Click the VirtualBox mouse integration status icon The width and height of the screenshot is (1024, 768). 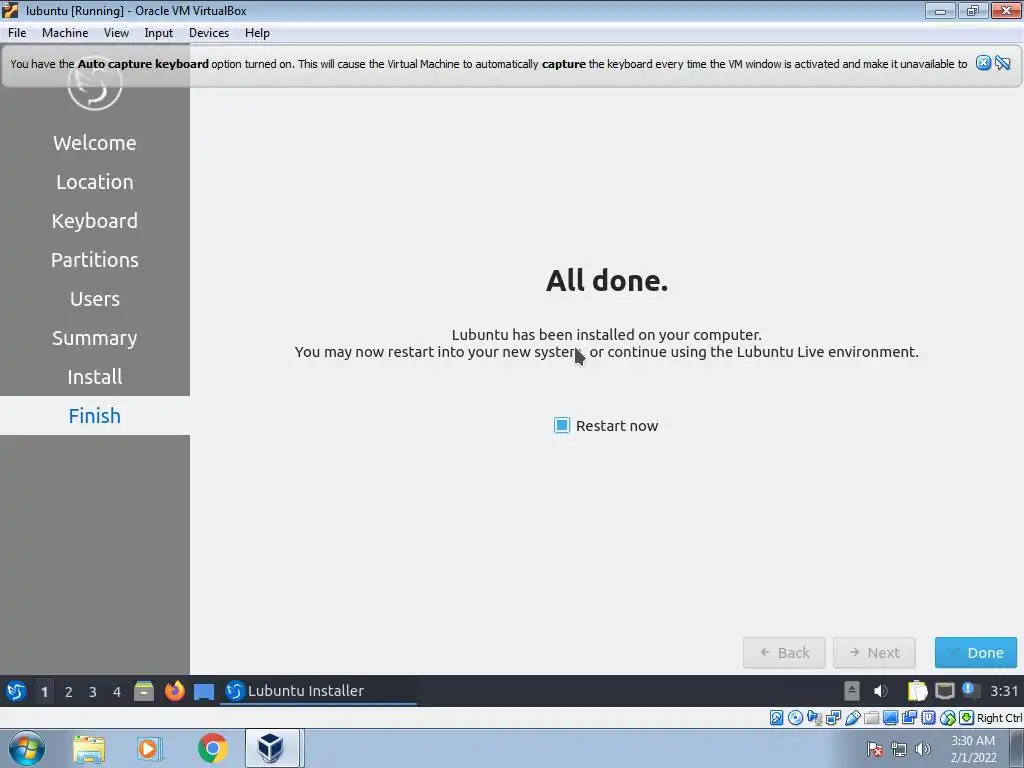tap(948, 718)
